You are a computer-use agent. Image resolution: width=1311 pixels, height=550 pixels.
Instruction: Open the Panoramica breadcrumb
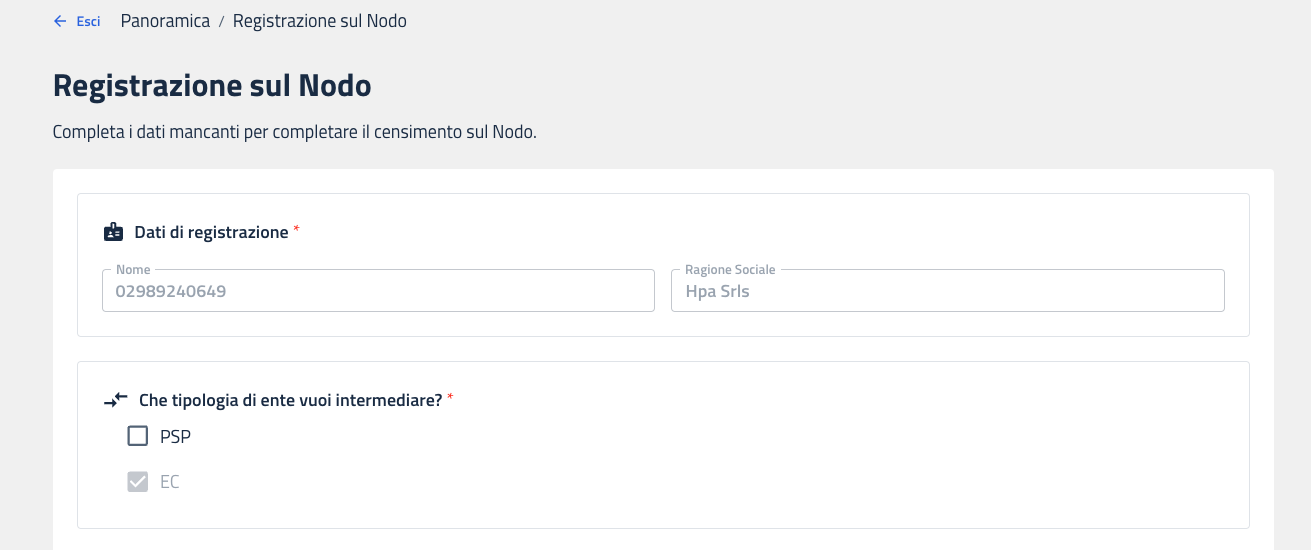click(x=165, y=21)
